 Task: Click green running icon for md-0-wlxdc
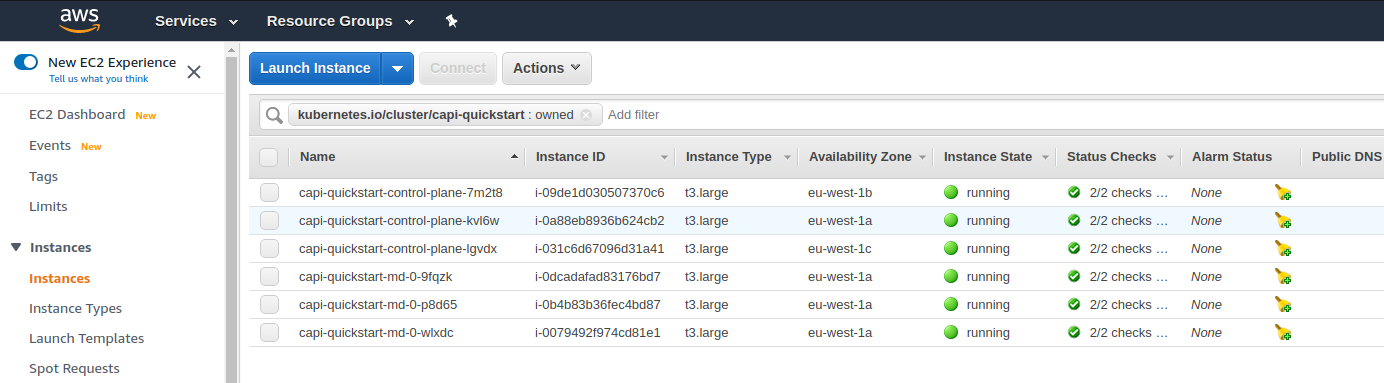[951, 333]
